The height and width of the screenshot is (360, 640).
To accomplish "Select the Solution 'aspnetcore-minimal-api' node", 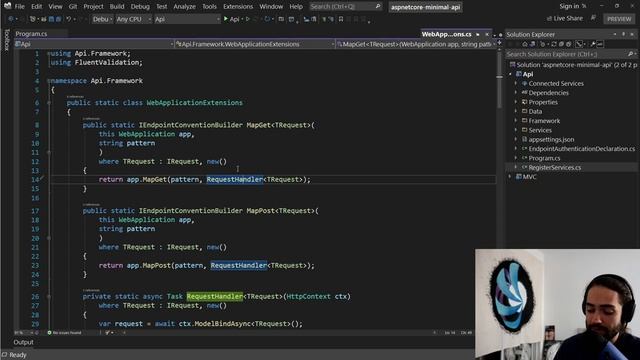I will [576, 65].
